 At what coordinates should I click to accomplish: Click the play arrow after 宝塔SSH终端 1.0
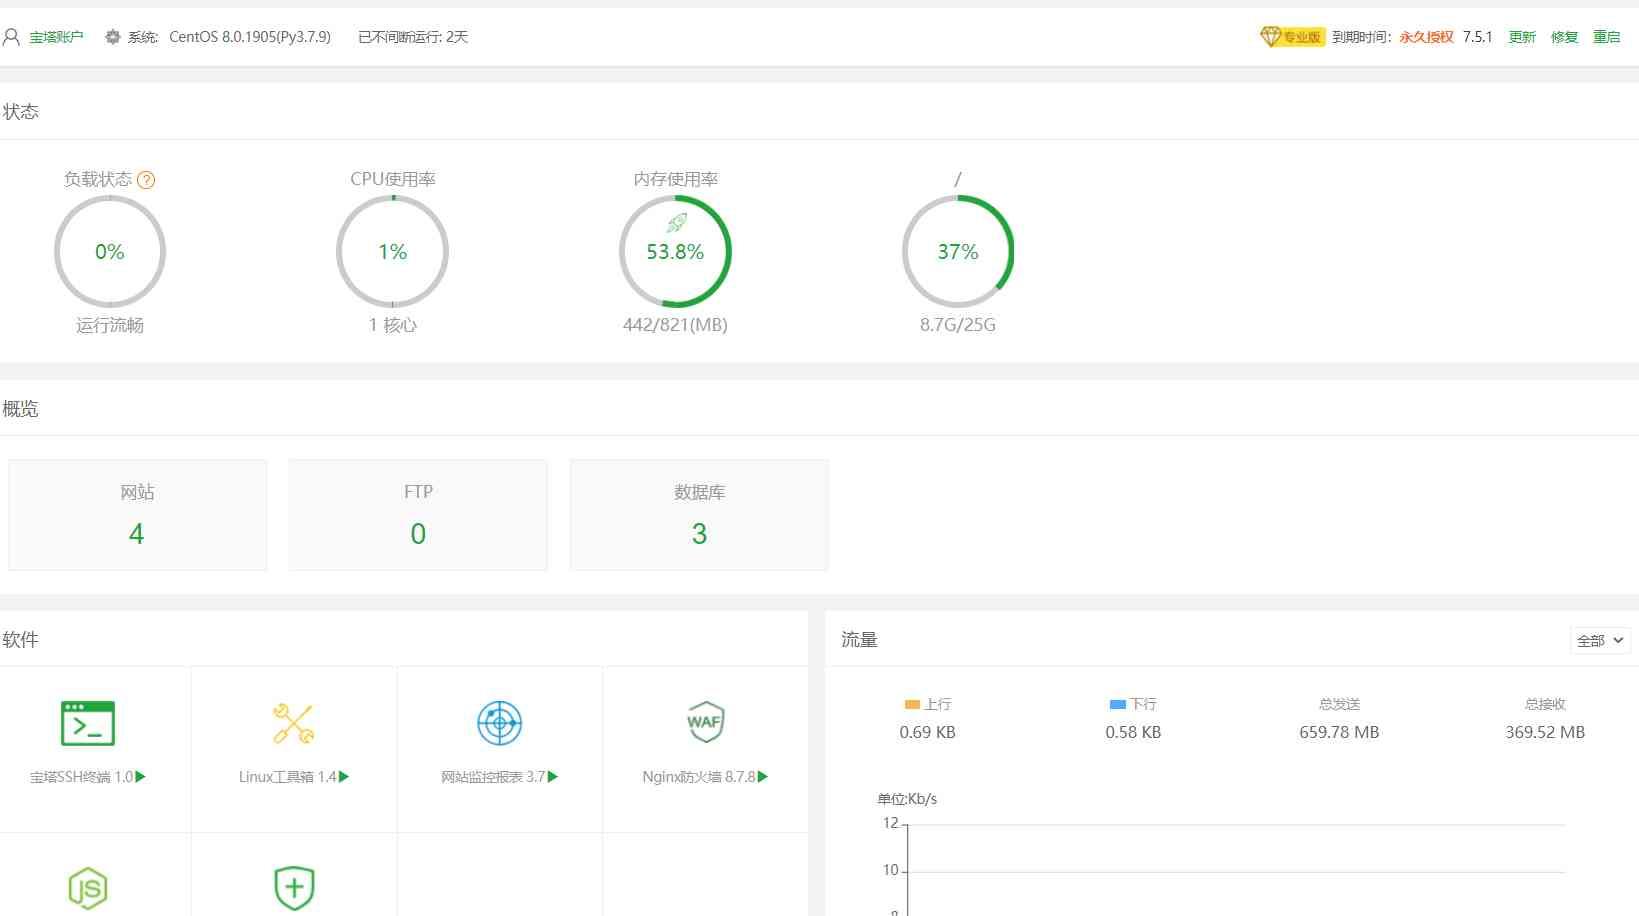pyautogui.click(x=141, y=776)
